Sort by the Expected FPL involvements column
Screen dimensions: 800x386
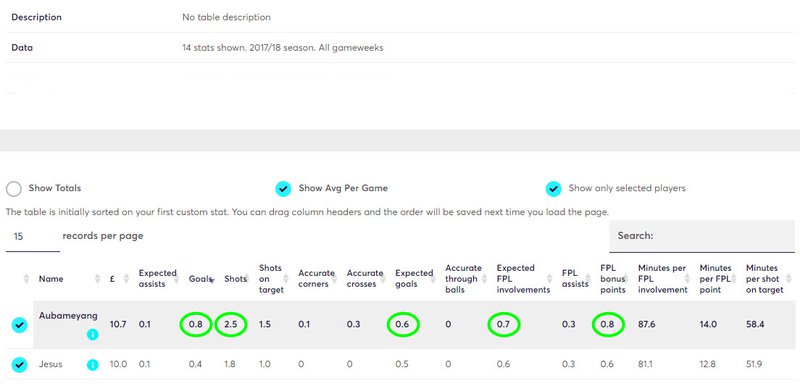click(x=523, y=279)
